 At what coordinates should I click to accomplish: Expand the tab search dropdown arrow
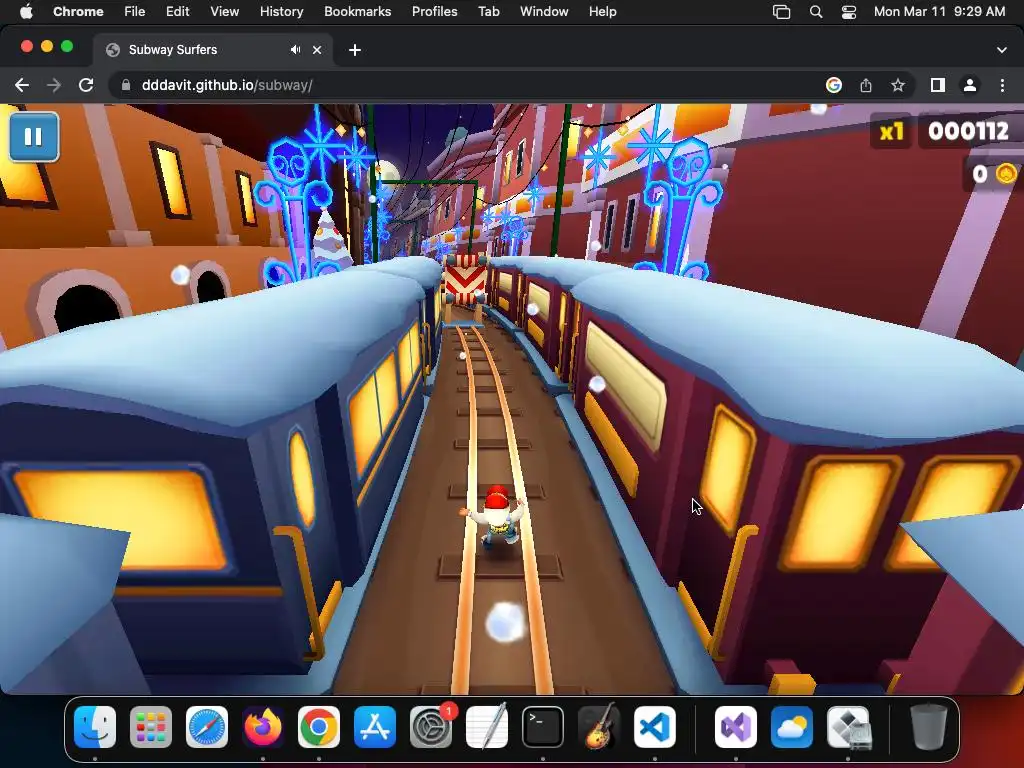1002,50
